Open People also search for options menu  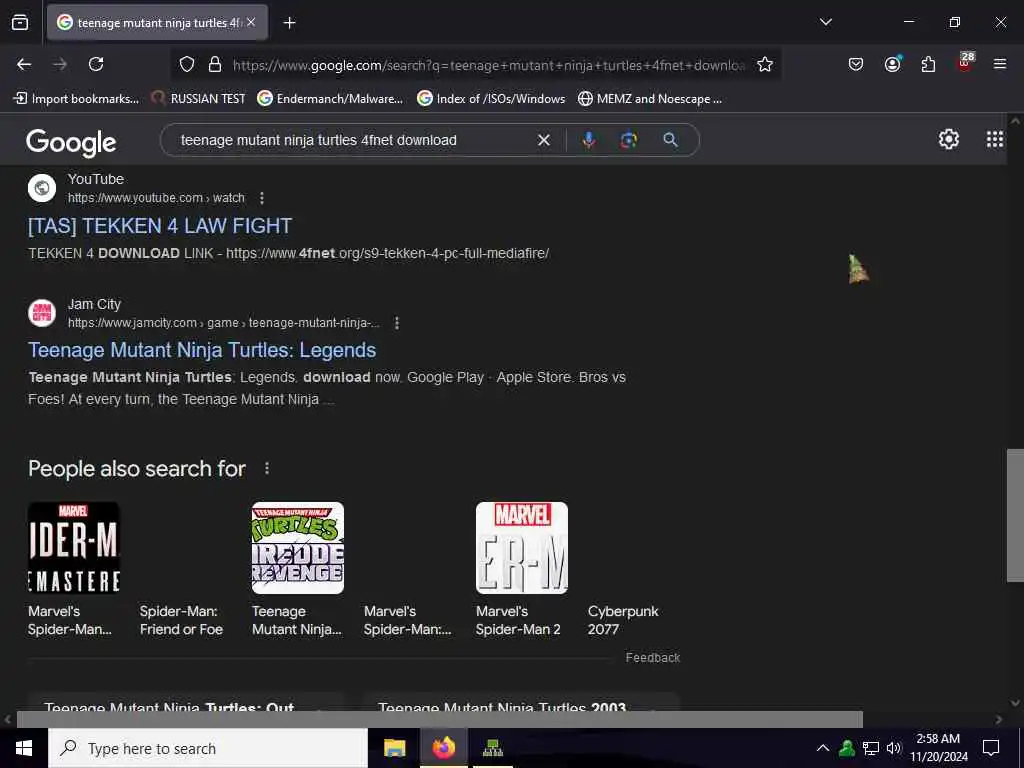[x=266, y=468]
